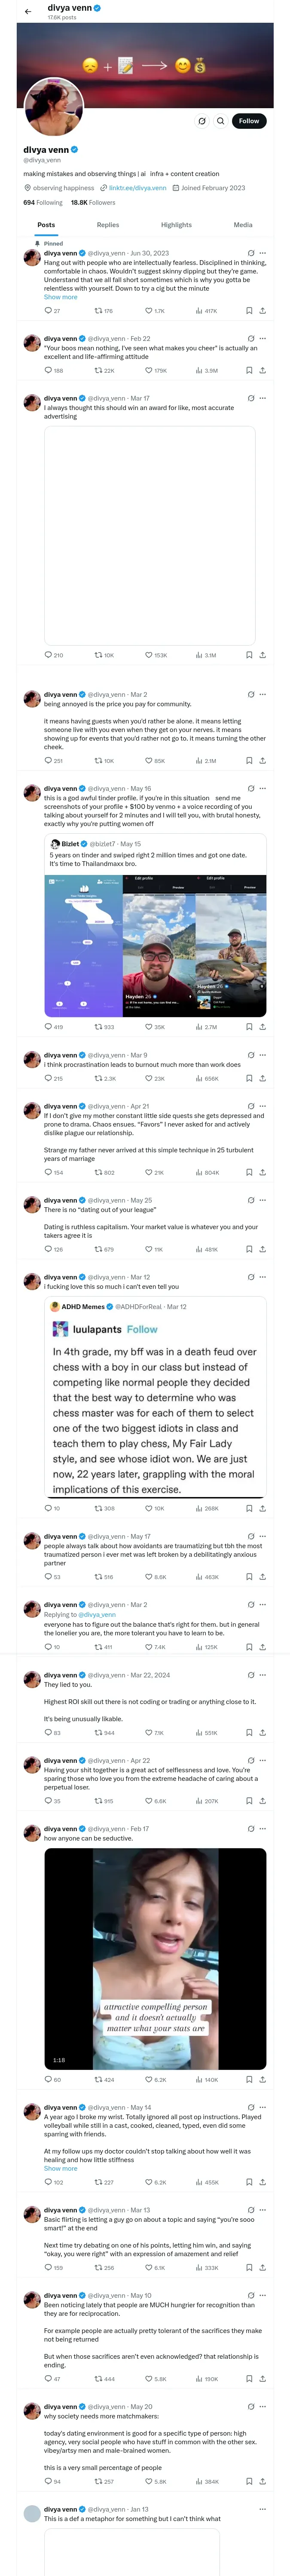
Task: Switch to the Replies tab
Action: click(108, 225)
